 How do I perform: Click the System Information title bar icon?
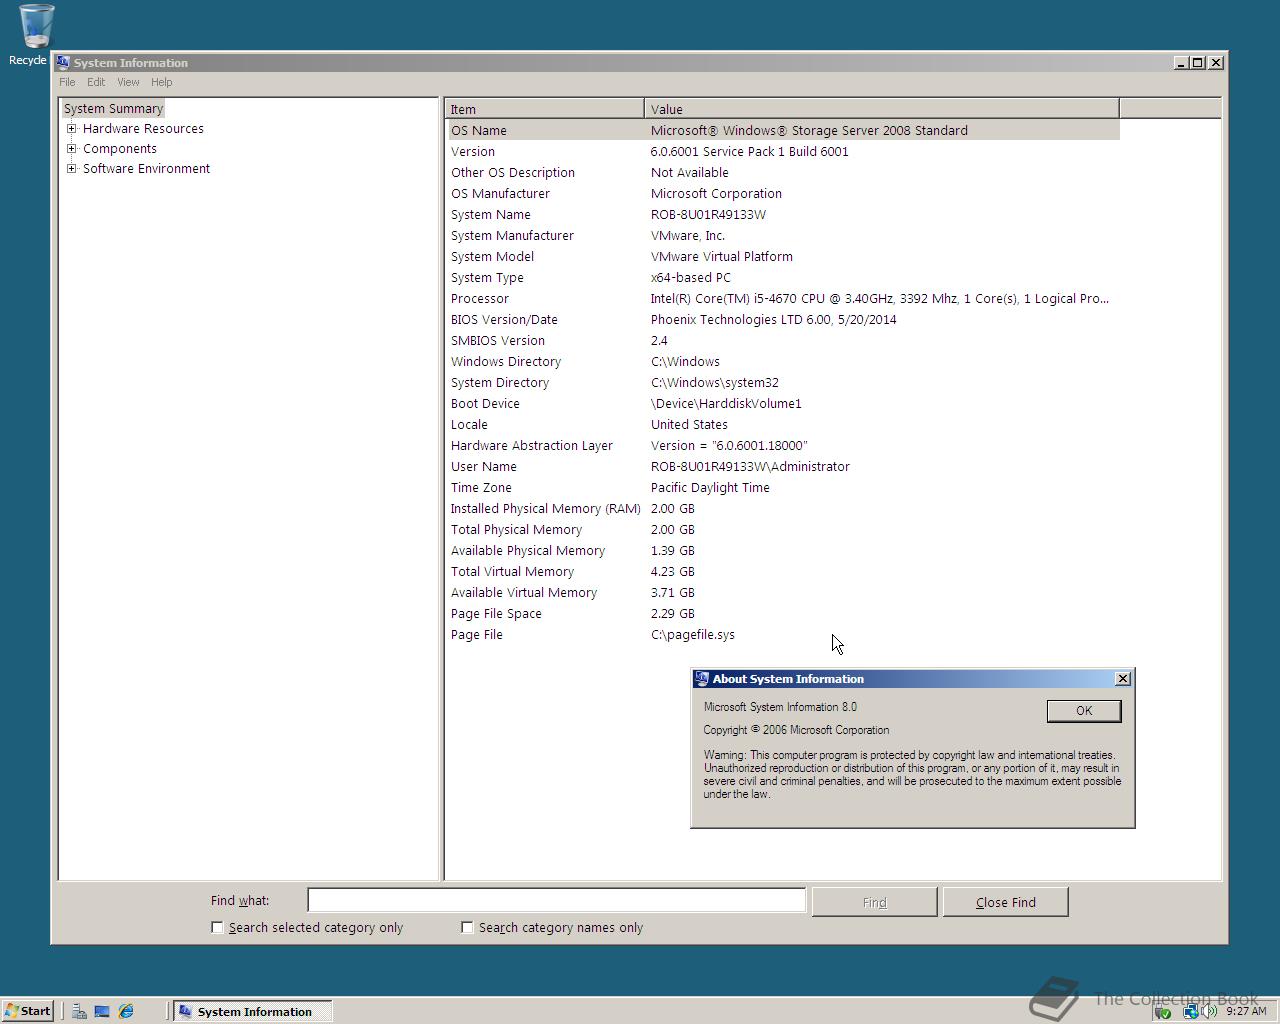point(63,62)
